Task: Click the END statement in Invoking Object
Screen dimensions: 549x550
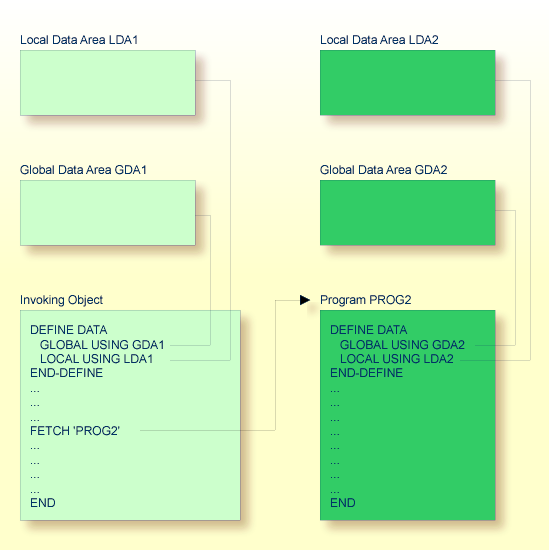Action: 43,503
